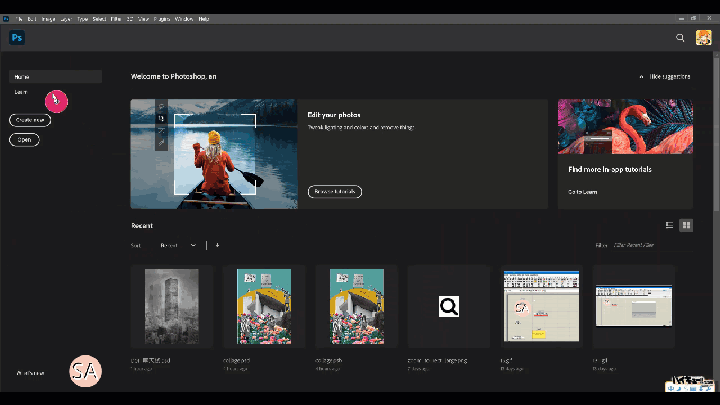Open the Filter menu
The image size is (720, 405).
pos(116,19)
